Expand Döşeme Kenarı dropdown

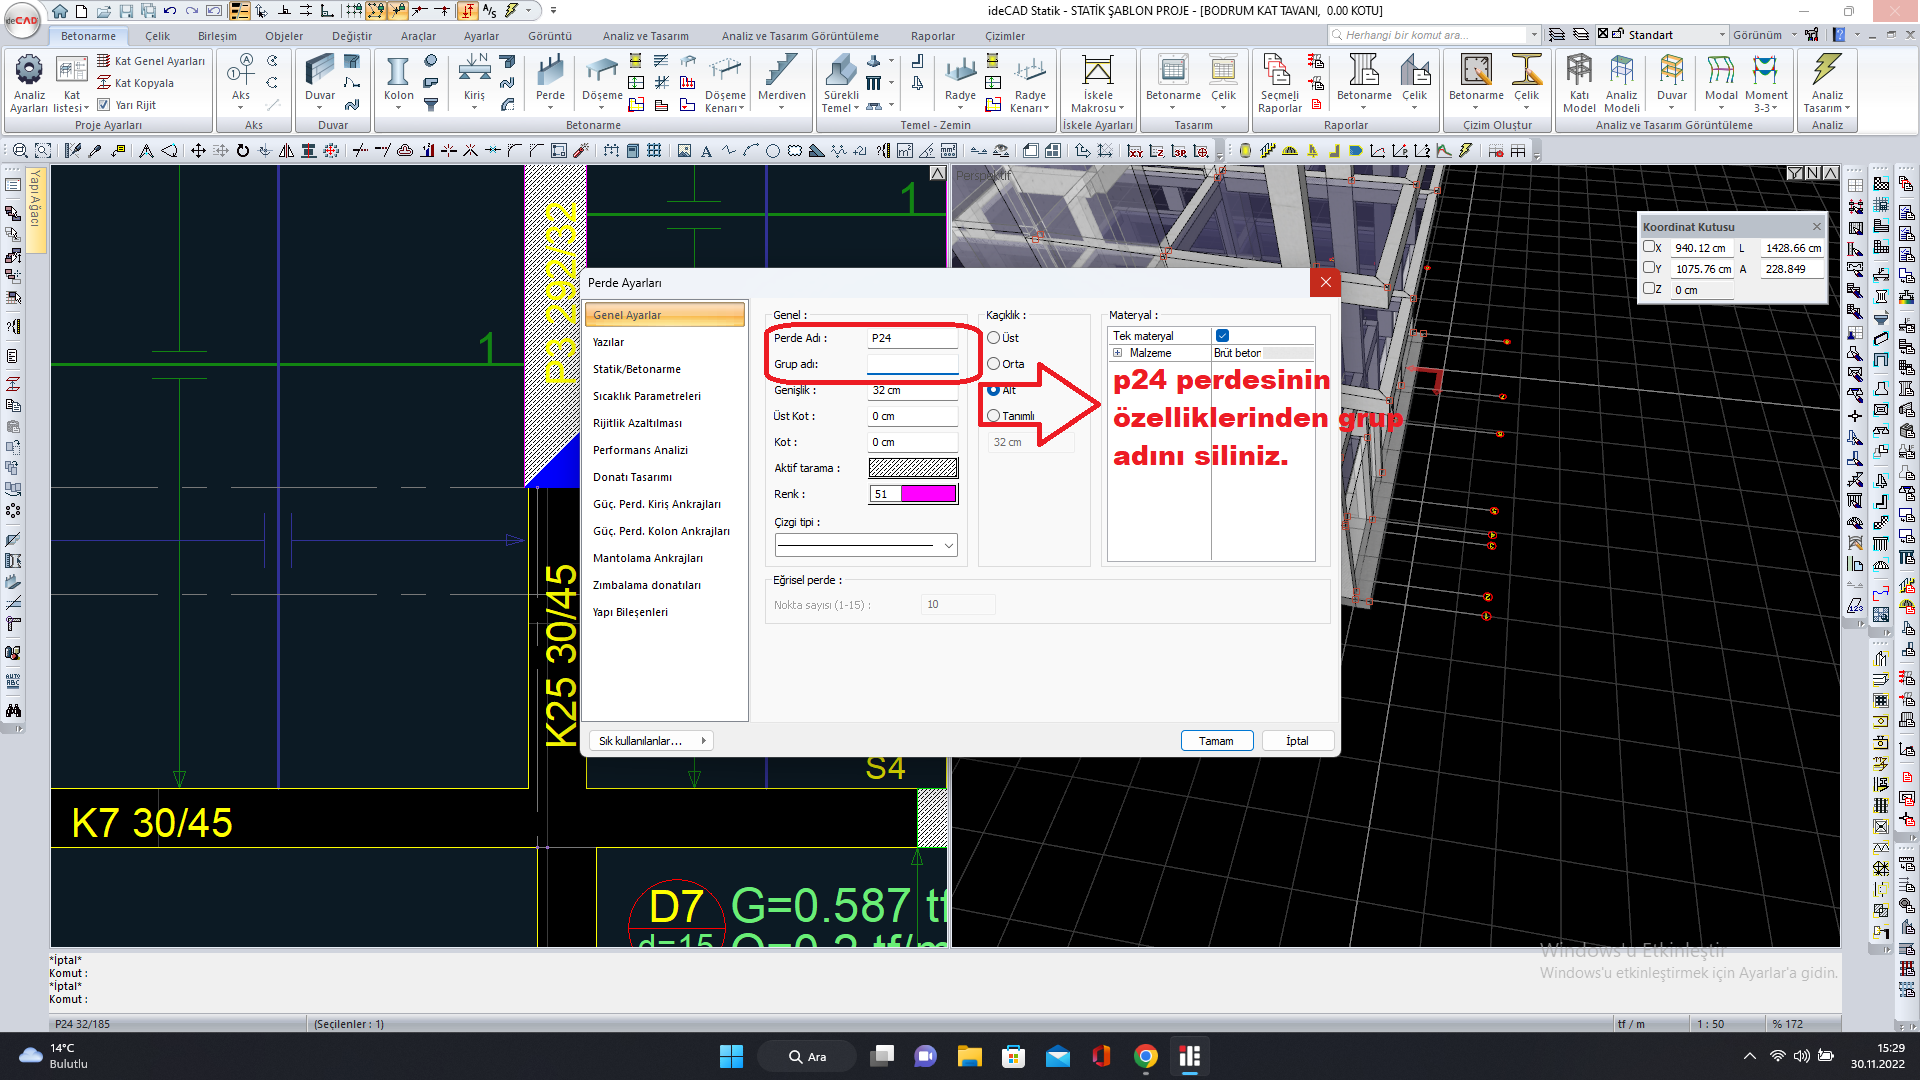click(743, 109)
